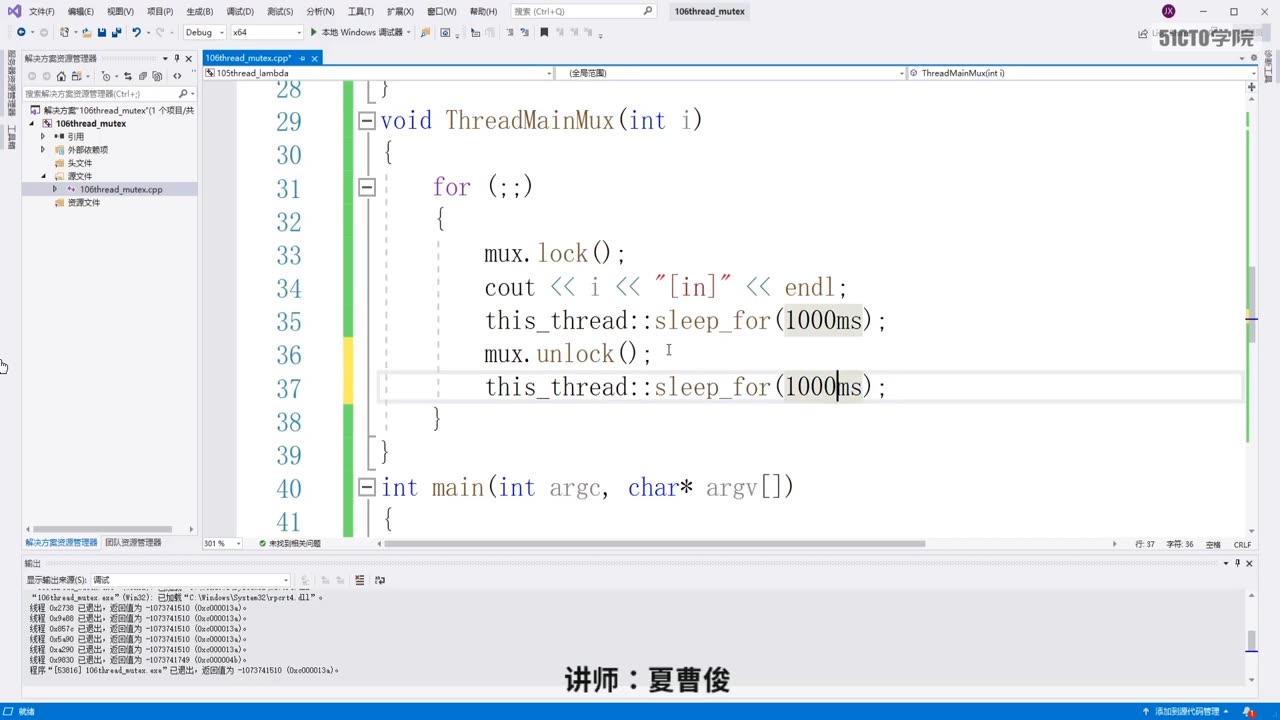Open the ThreadMainMux(int i) member dropdown
This screenshot has height=720, width=1280.
pyautogui.click(x=1082, y=73)
